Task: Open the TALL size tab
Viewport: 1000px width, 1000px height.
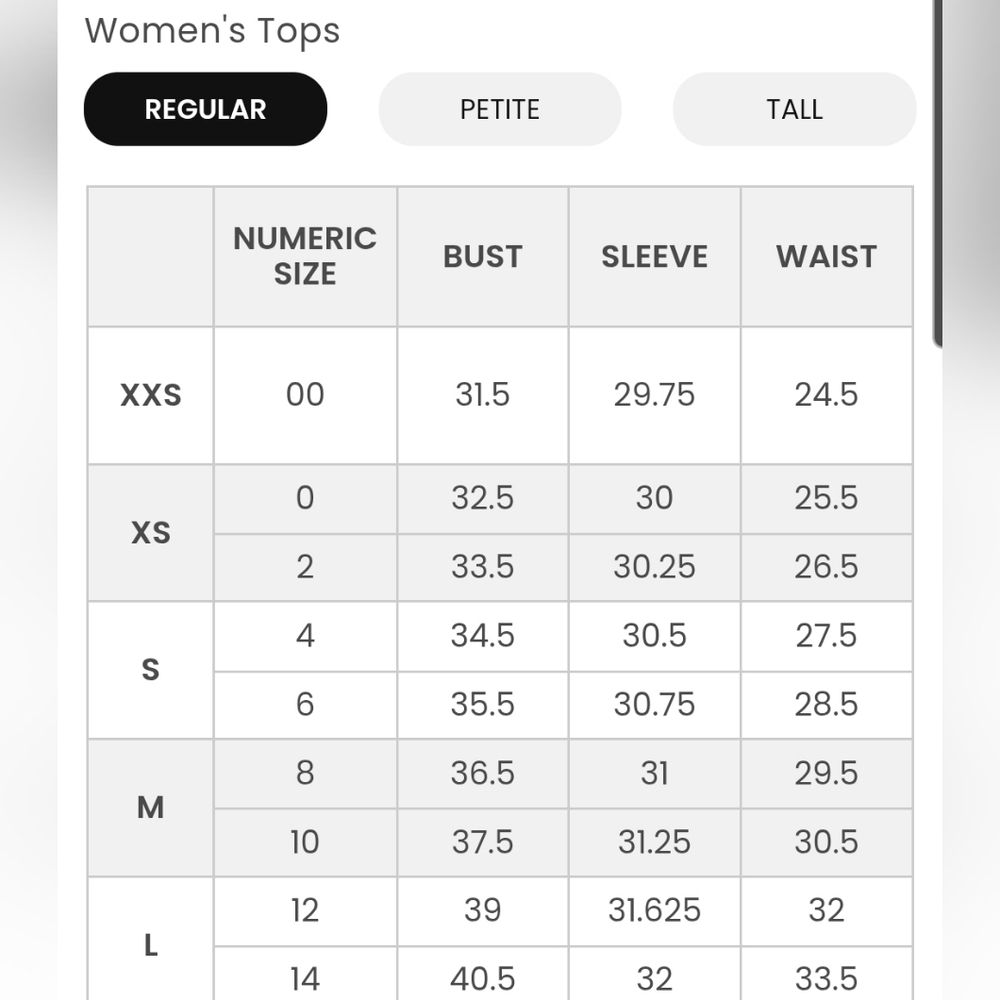Action: click(795, 109)
